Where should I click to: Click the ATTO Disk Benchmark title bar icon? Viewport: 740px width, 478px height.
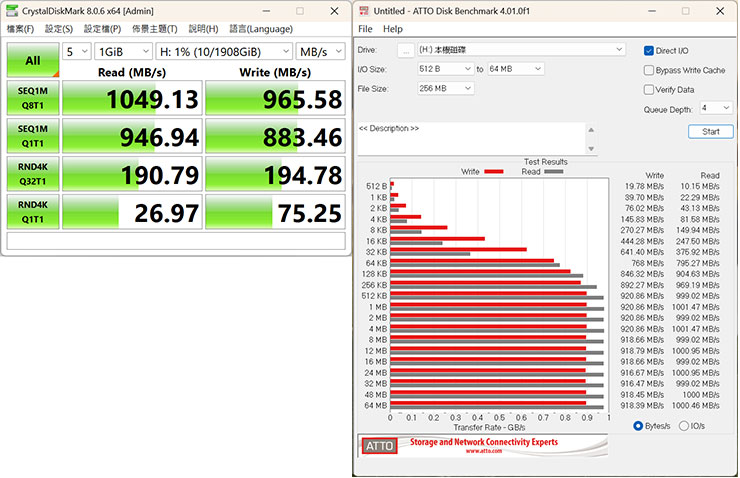click(364, 10)
